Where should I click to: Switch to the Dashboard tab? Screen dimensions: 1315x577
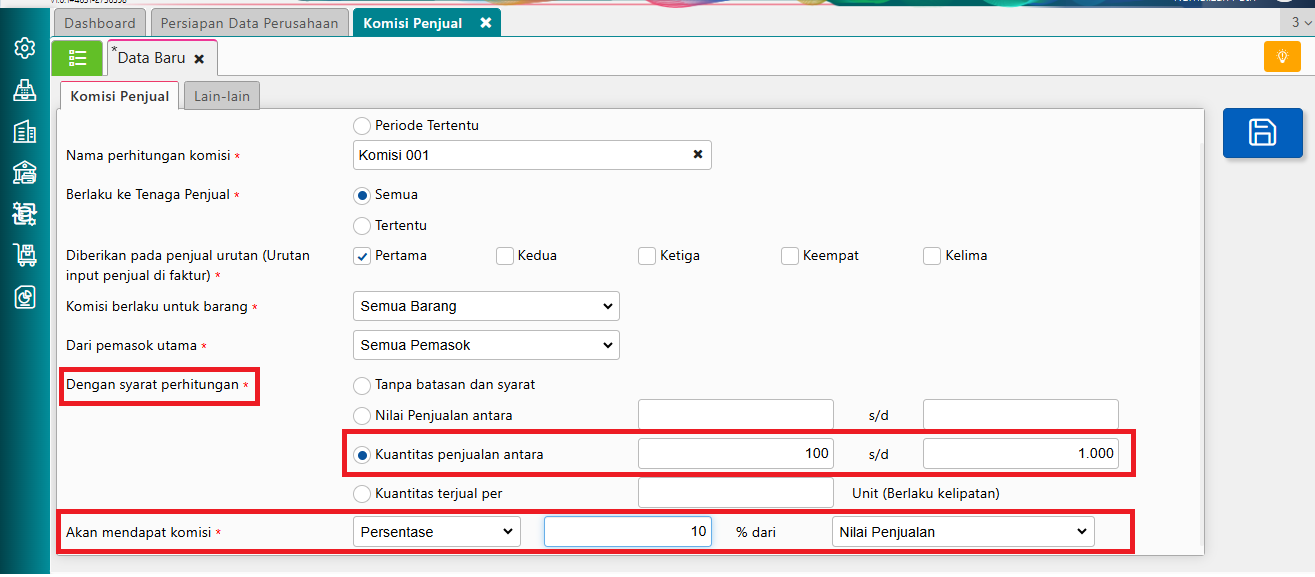click(100, 23)
